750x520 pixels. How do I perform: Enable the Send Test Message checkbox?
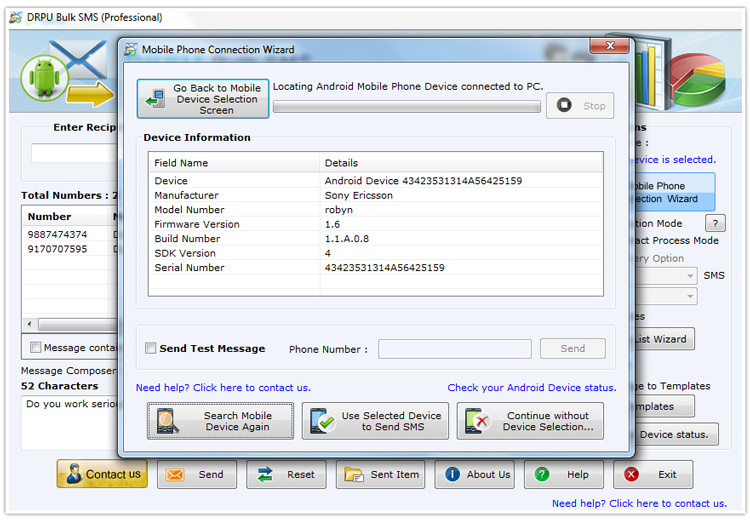point(150,348)
